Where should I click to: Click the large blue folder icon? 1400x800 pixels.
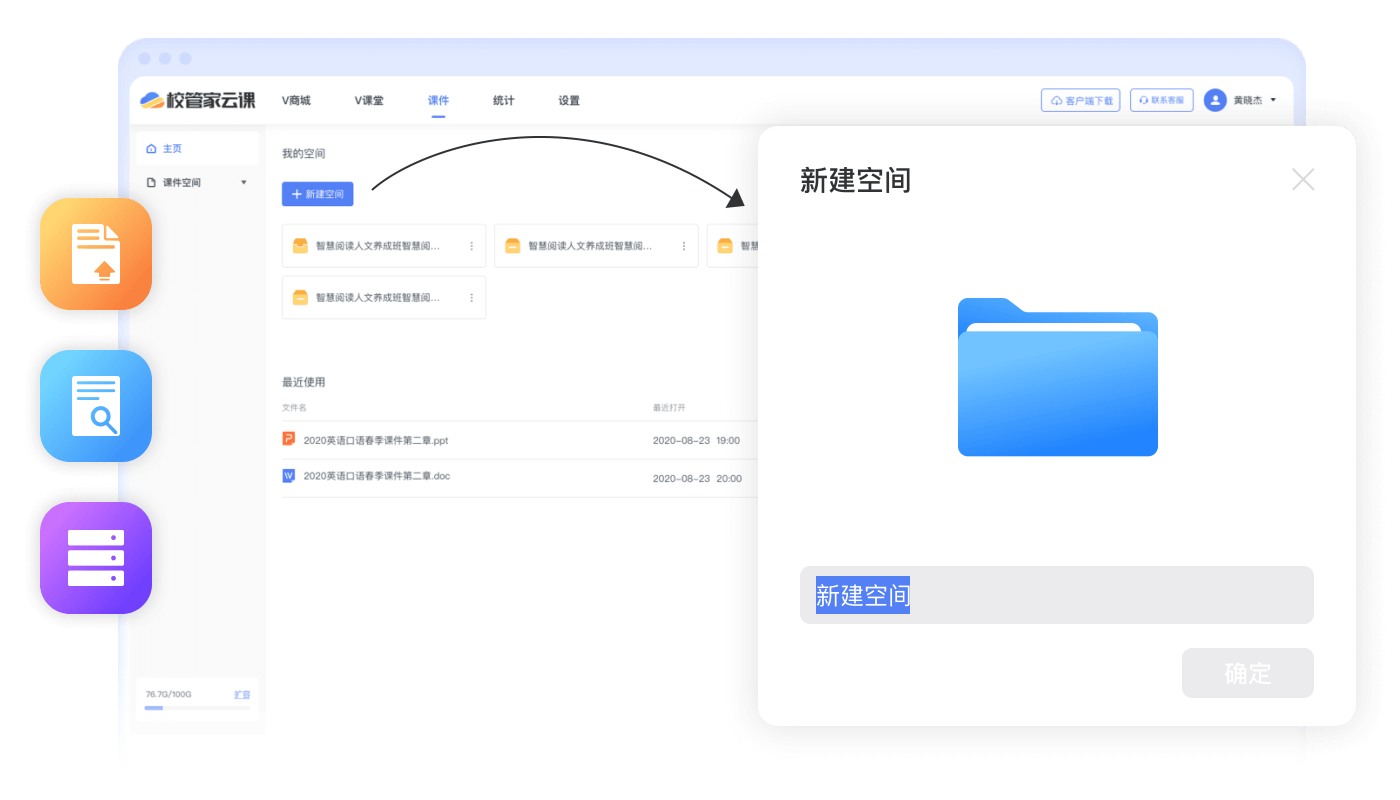[x=1057, y=378]
